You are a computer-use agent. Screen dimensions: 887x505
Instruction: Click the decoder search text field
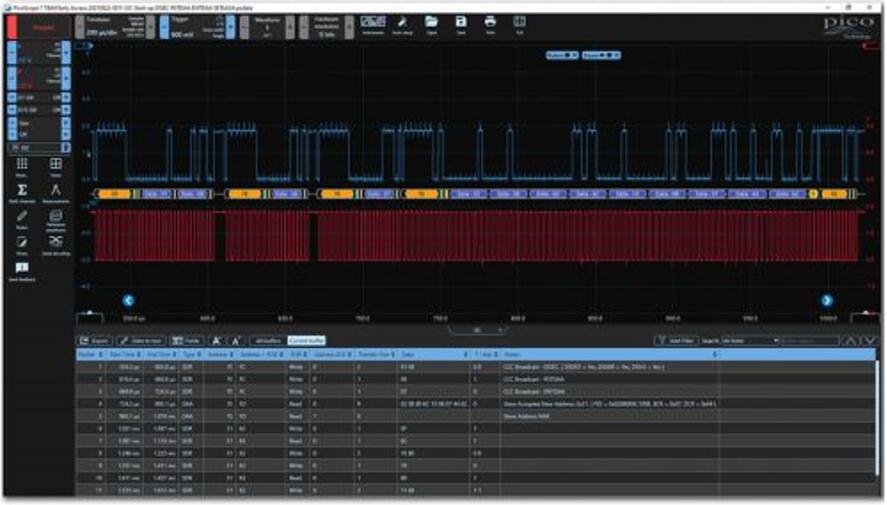pyautogui.click(x=810, y=340)
